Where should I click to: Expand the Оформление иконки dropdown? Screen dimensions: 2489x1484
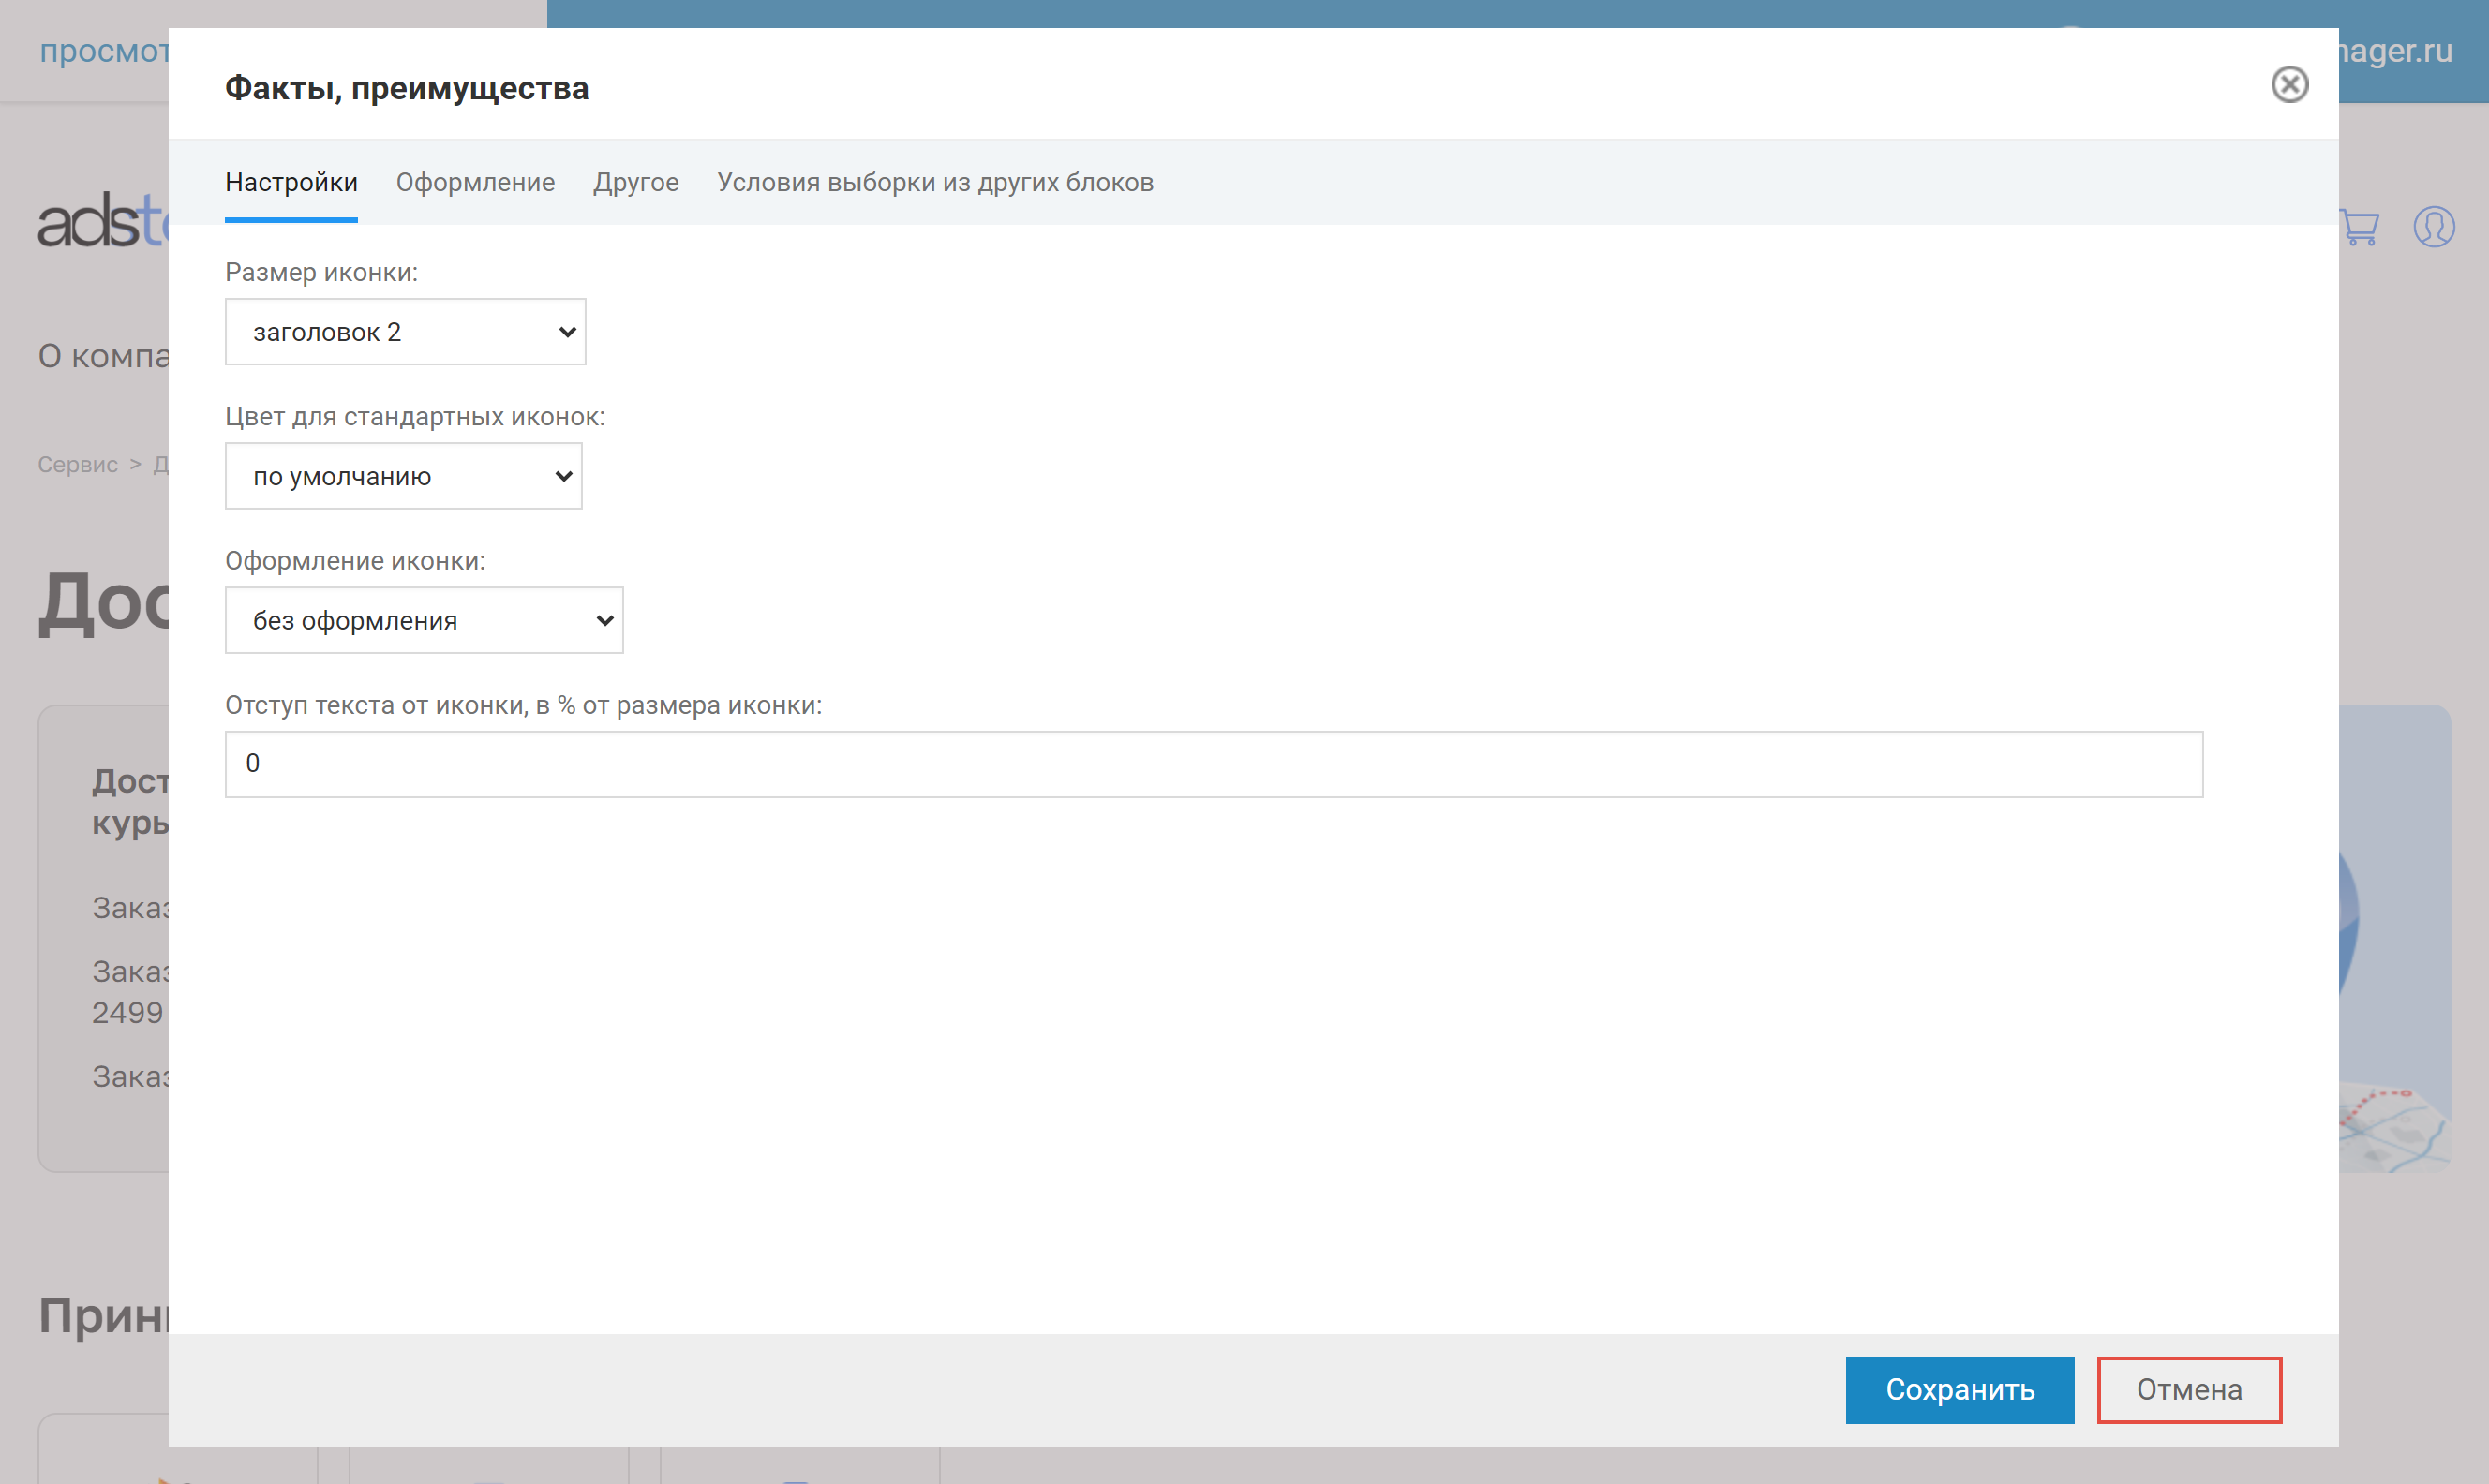point(424,620)
